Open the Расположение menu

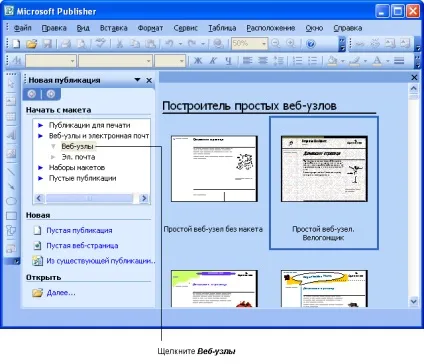(x=271, y=28)
